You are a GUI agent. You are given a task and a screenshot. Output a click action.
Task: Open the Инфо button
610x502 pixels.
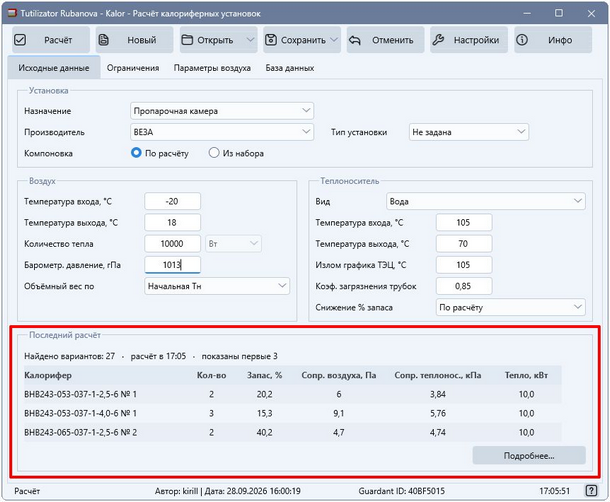point(553,40)
